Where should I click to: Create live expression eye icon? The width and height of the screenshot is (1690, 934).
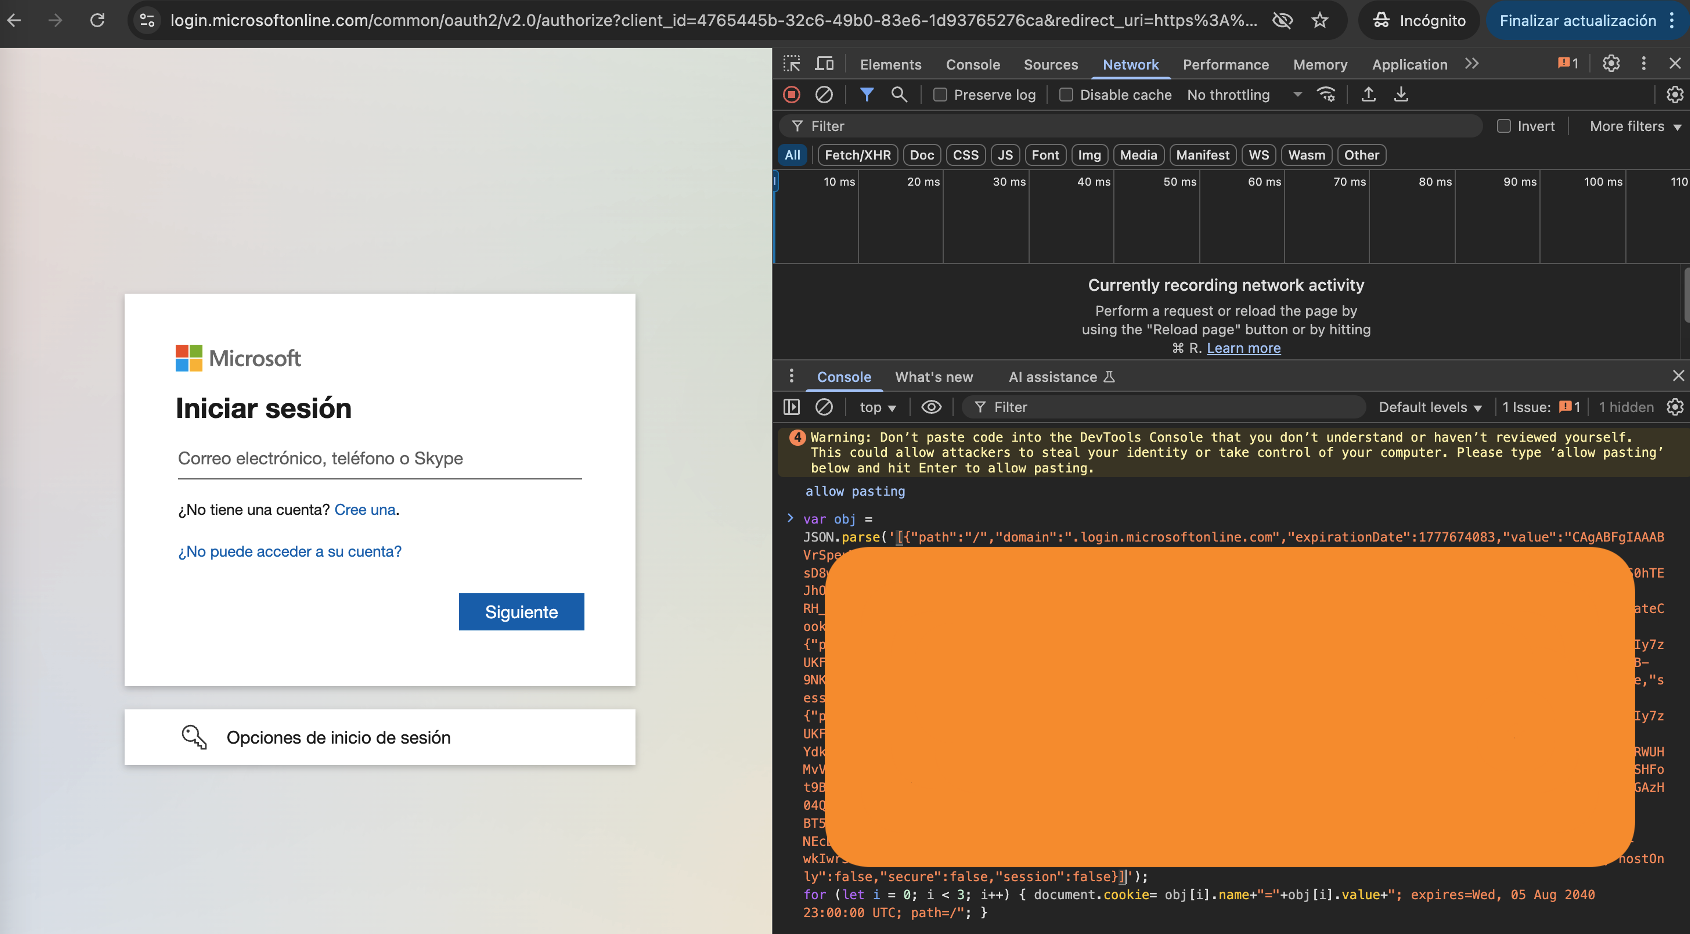[931, 407]
